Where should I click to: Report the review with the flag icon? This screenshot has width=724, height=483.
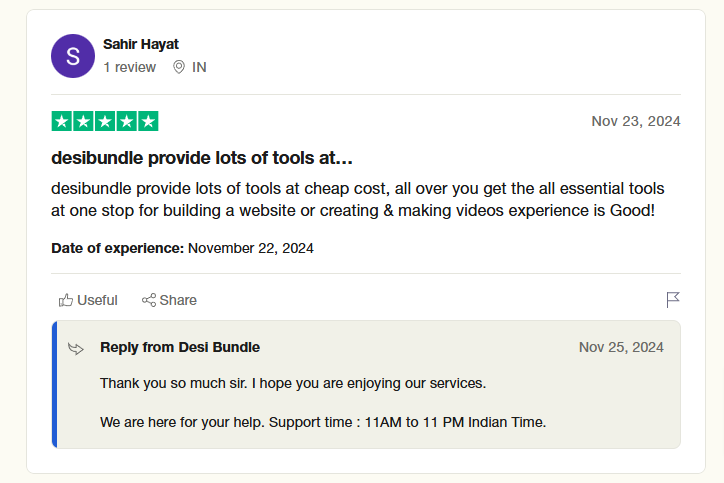[x=673, y=300]
